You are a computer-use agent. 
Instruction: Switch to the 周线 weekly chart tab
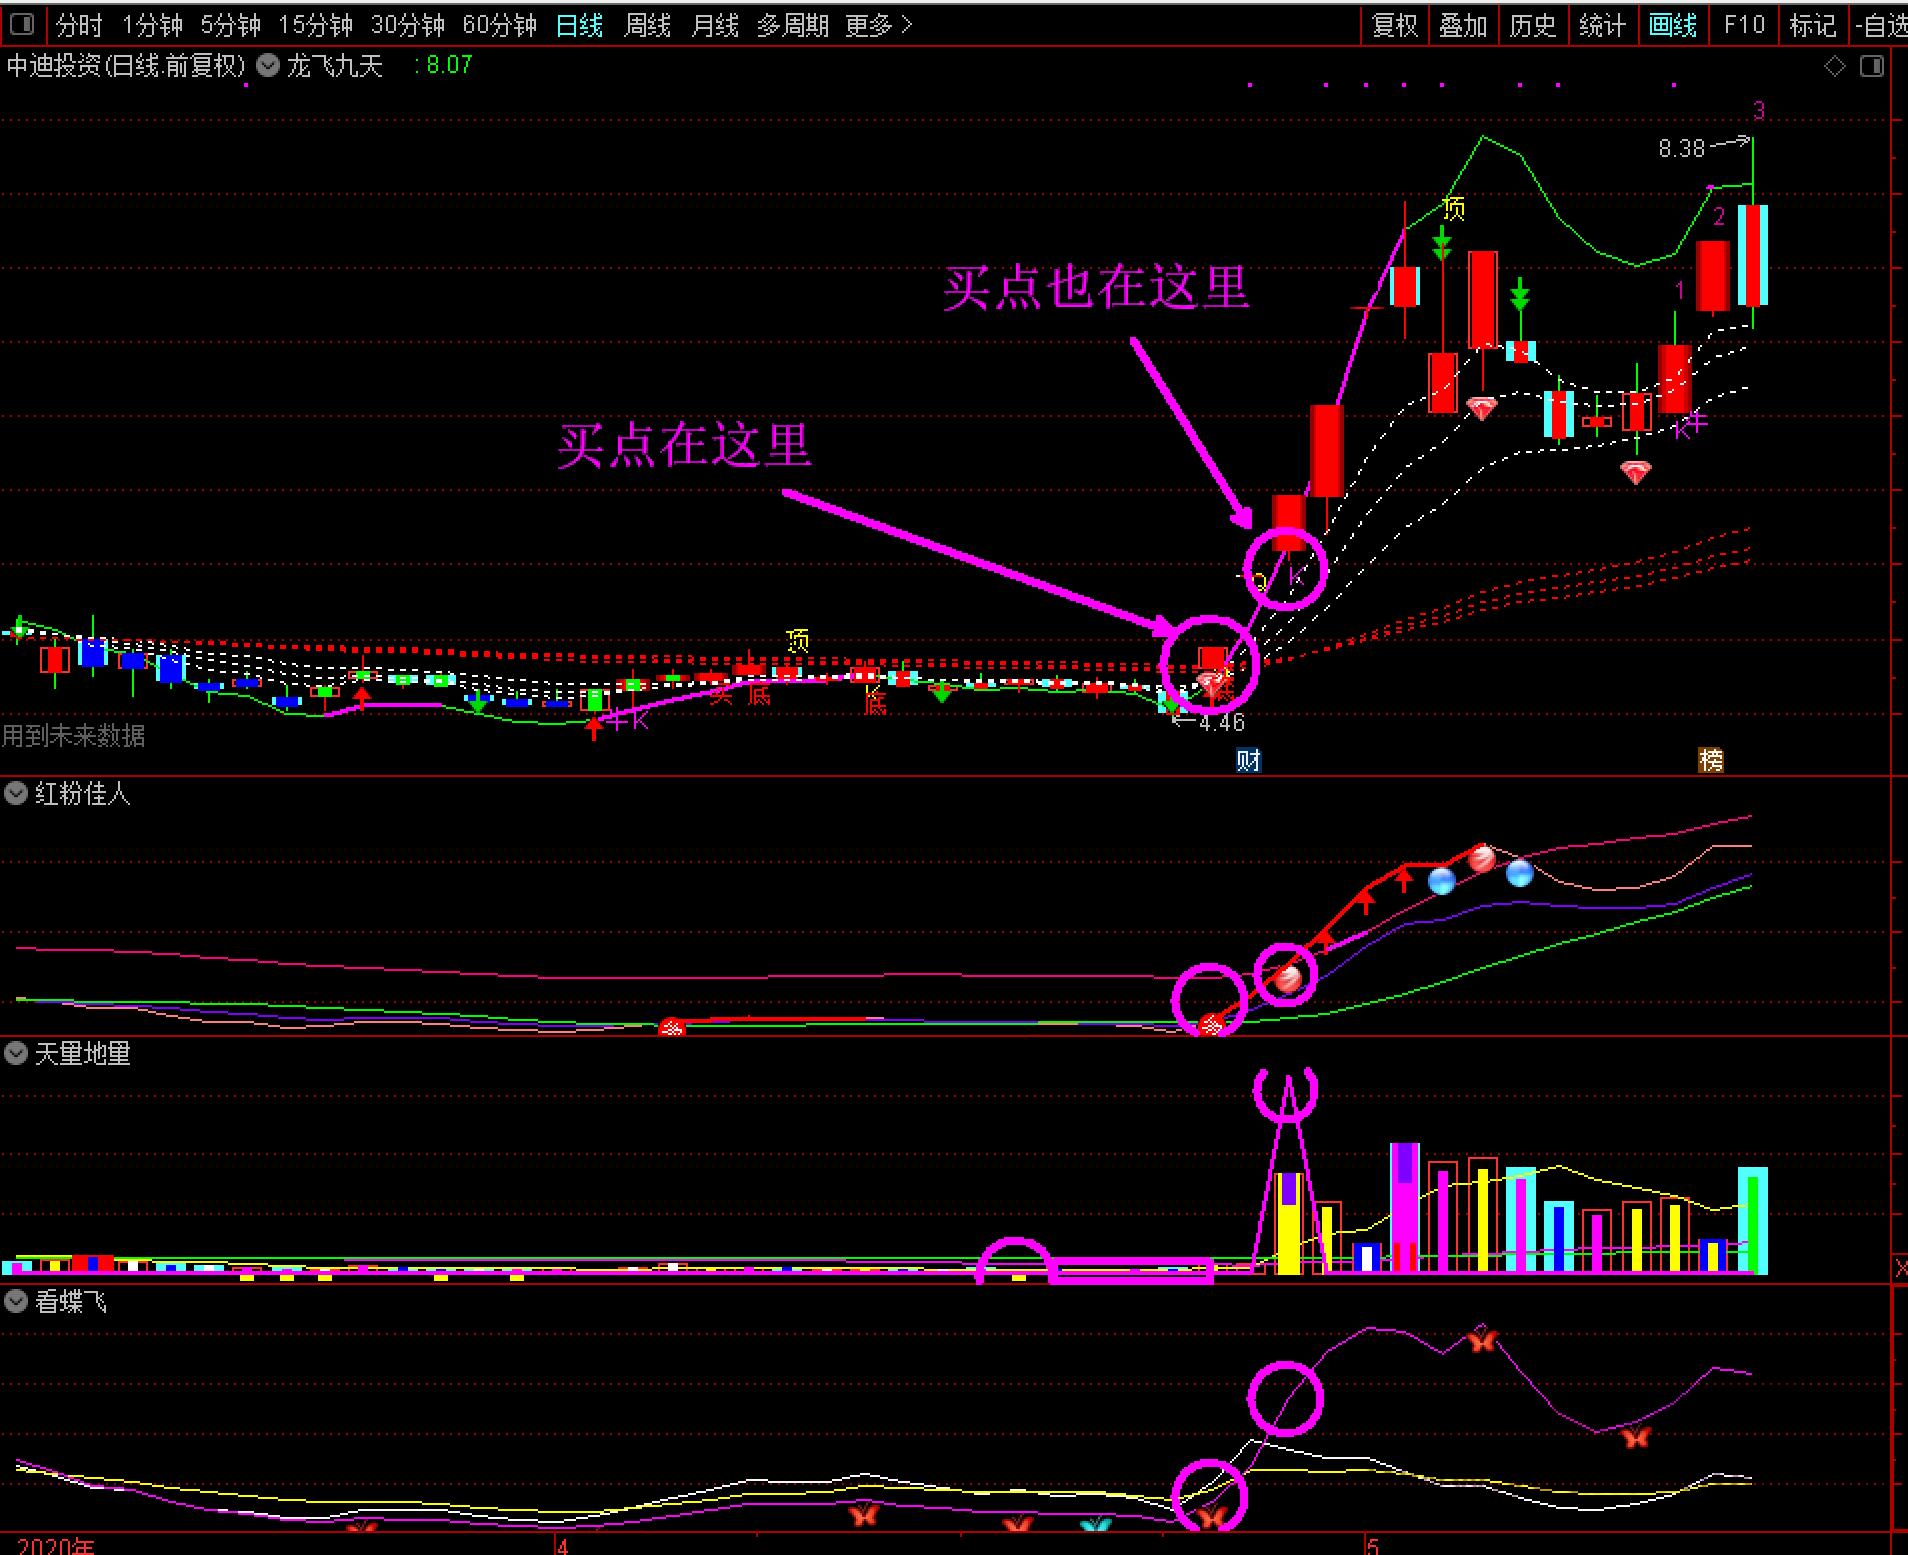pyautogui.click(x=647, y=25)
